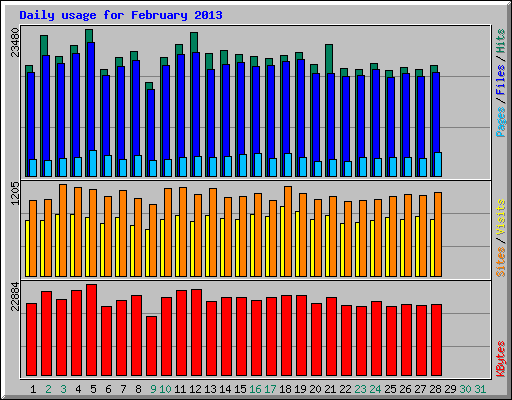Select the orange visits bar for day 28

(x=438, y=234)
